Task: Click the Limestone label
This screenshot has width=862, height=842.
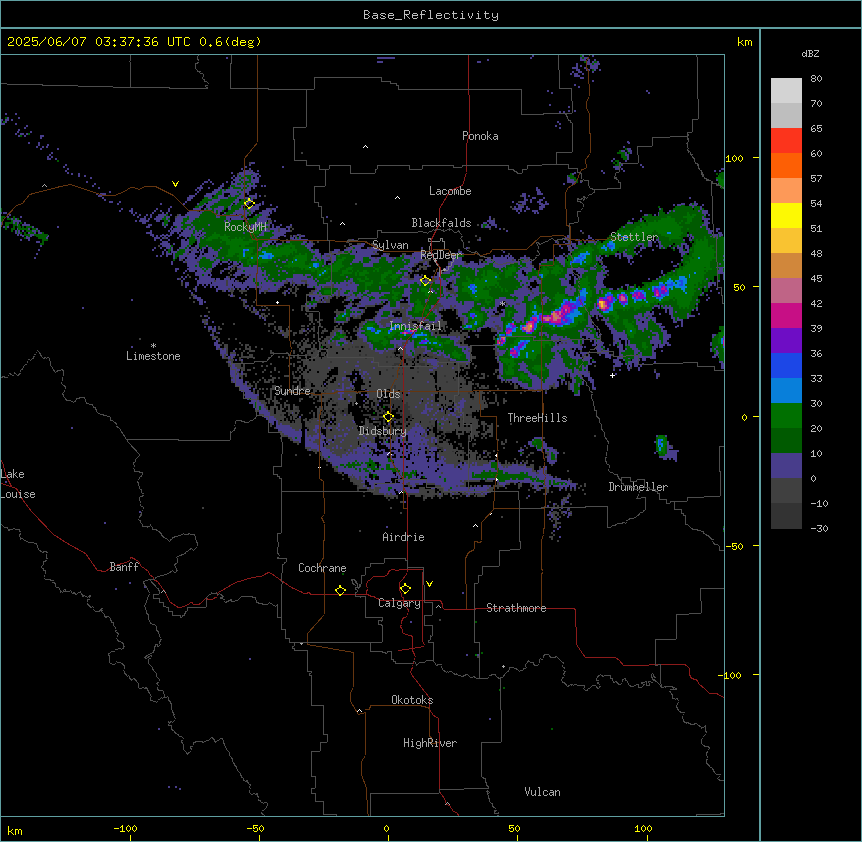Action: click(x=153, y=356)
